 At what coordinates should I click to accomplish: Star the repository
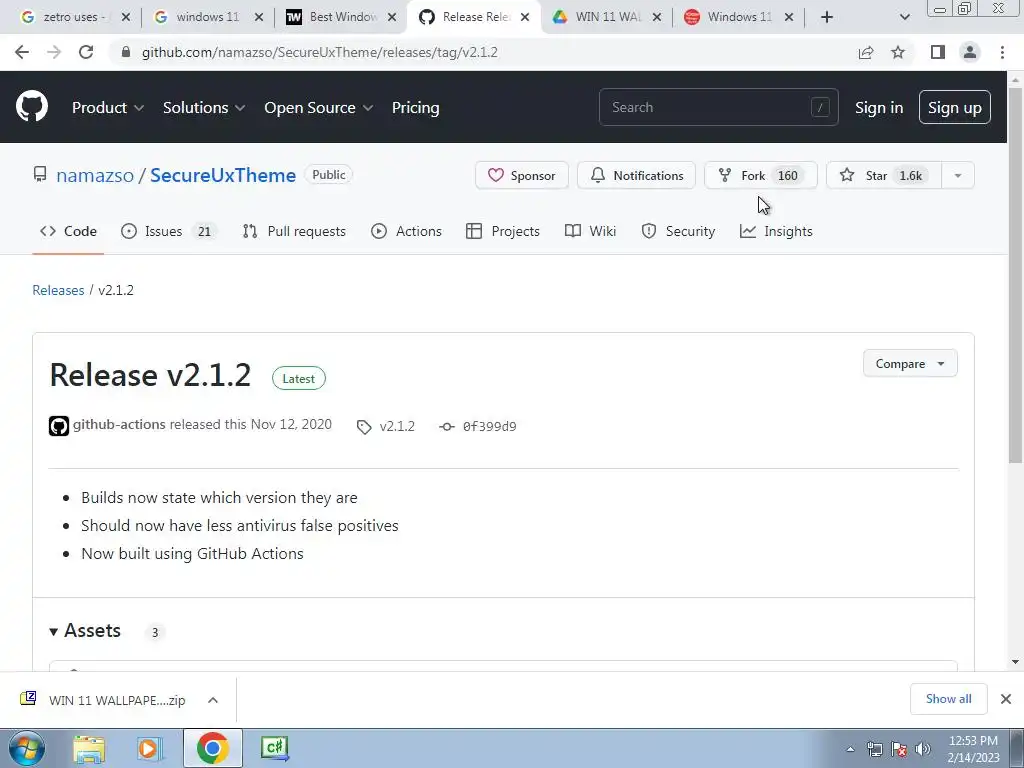click(x=884, y=176)
